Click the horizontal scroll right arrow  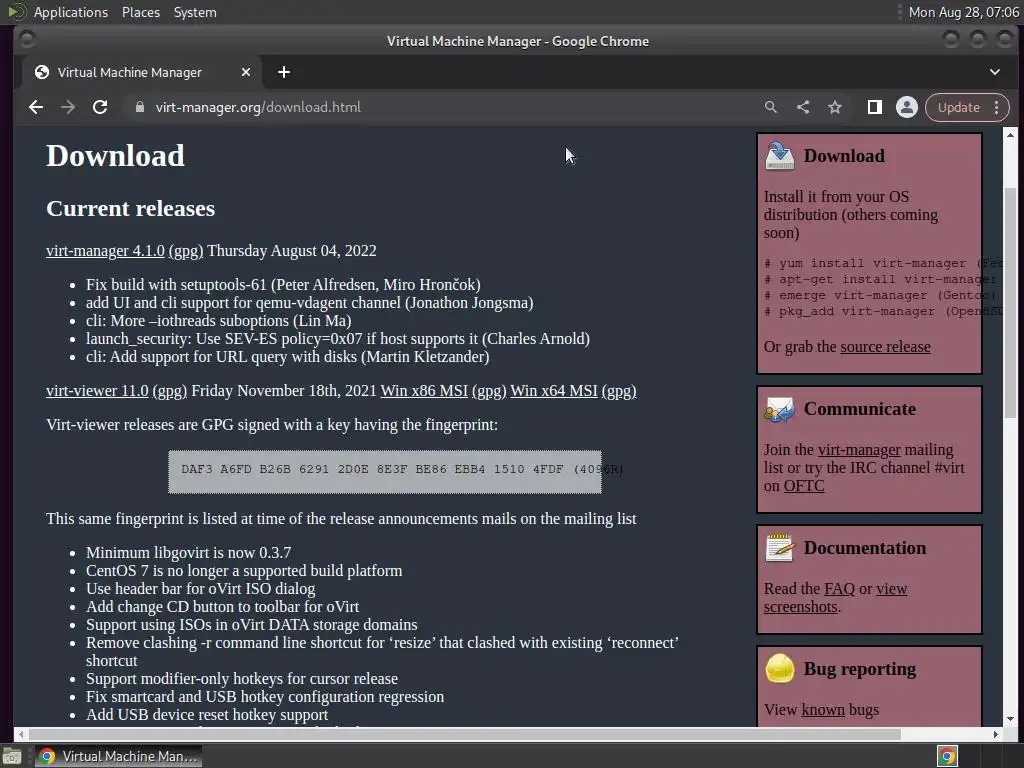(995, 734)
